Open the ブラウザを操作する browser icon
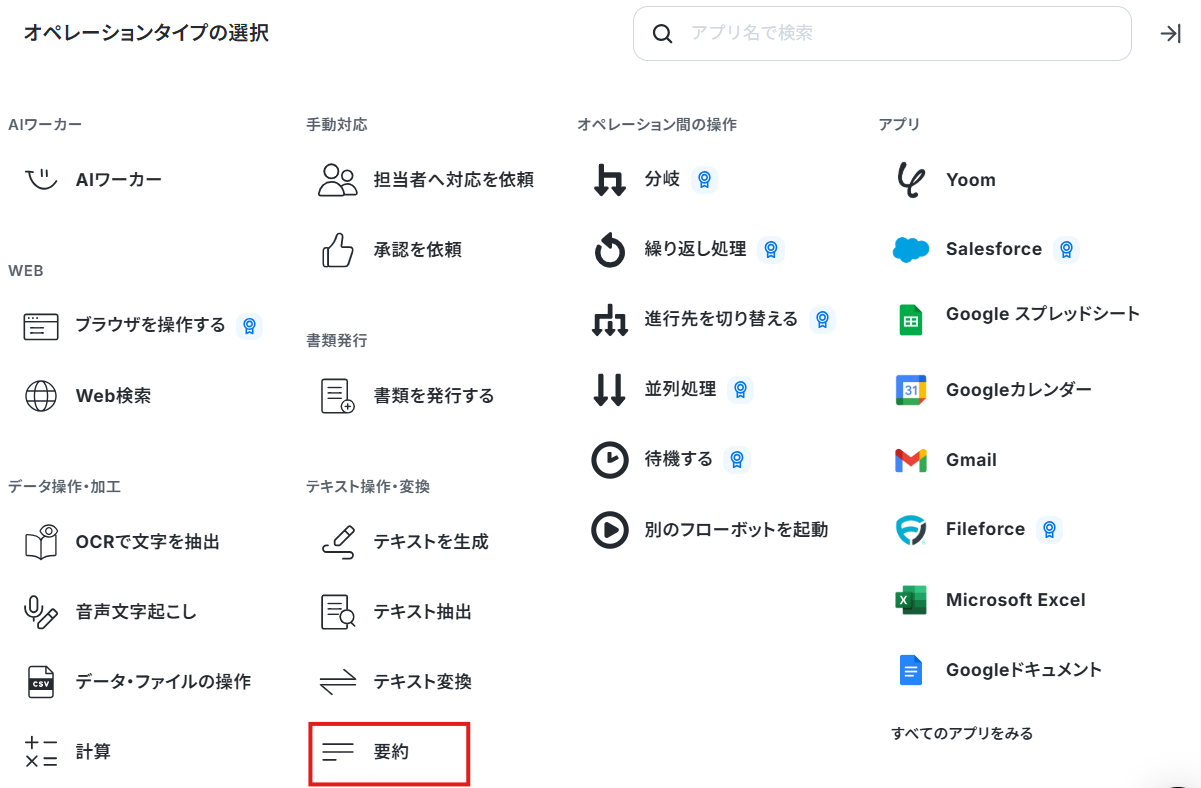 41,326
